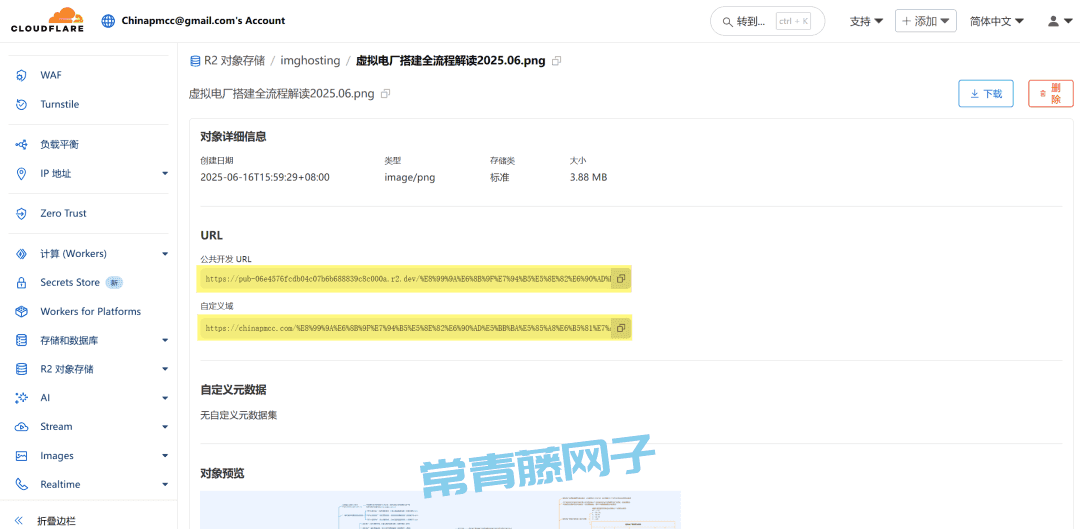The height and width of the screenshot is (529, 1080).
Task: Click the 折叠边栏 collapse chevrons icon
Action: 19,521
